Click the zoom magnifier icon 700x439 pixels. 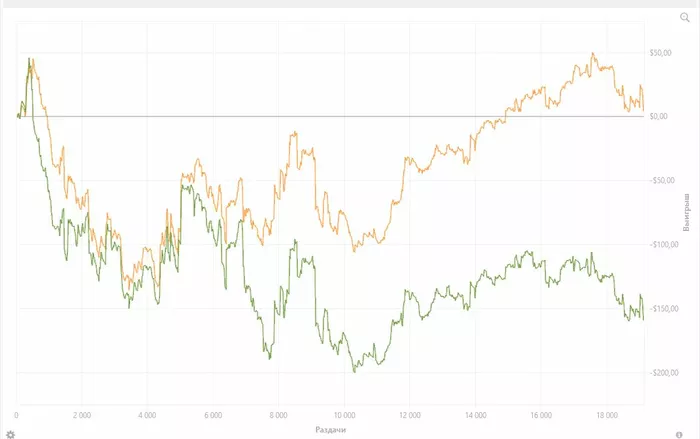point(685,18)
